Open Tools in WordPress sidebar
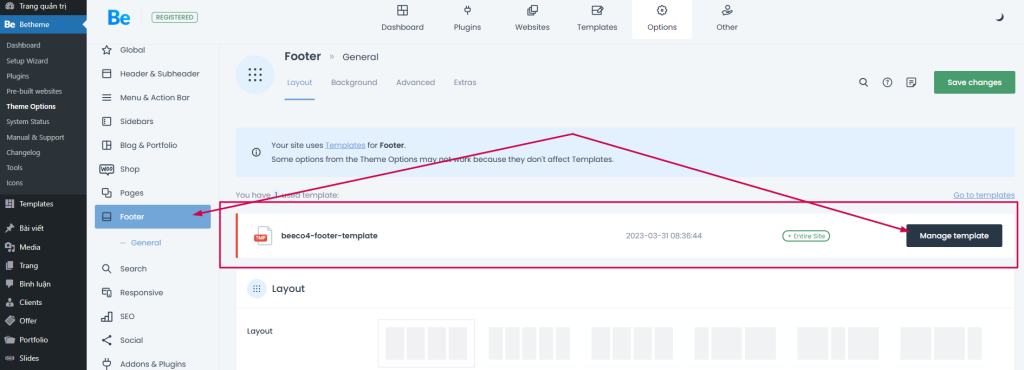Image resolution: width=1024 pixels, height=370 pixels. [14, 168]
